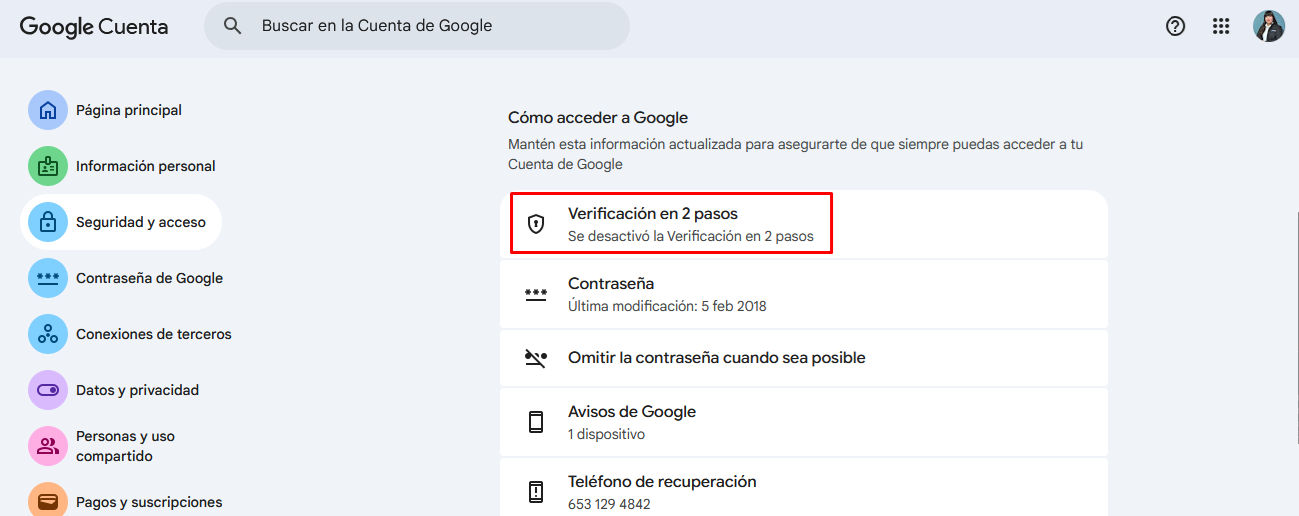Click the Datos y privacidad toggle icon

[x=48, y=391]
